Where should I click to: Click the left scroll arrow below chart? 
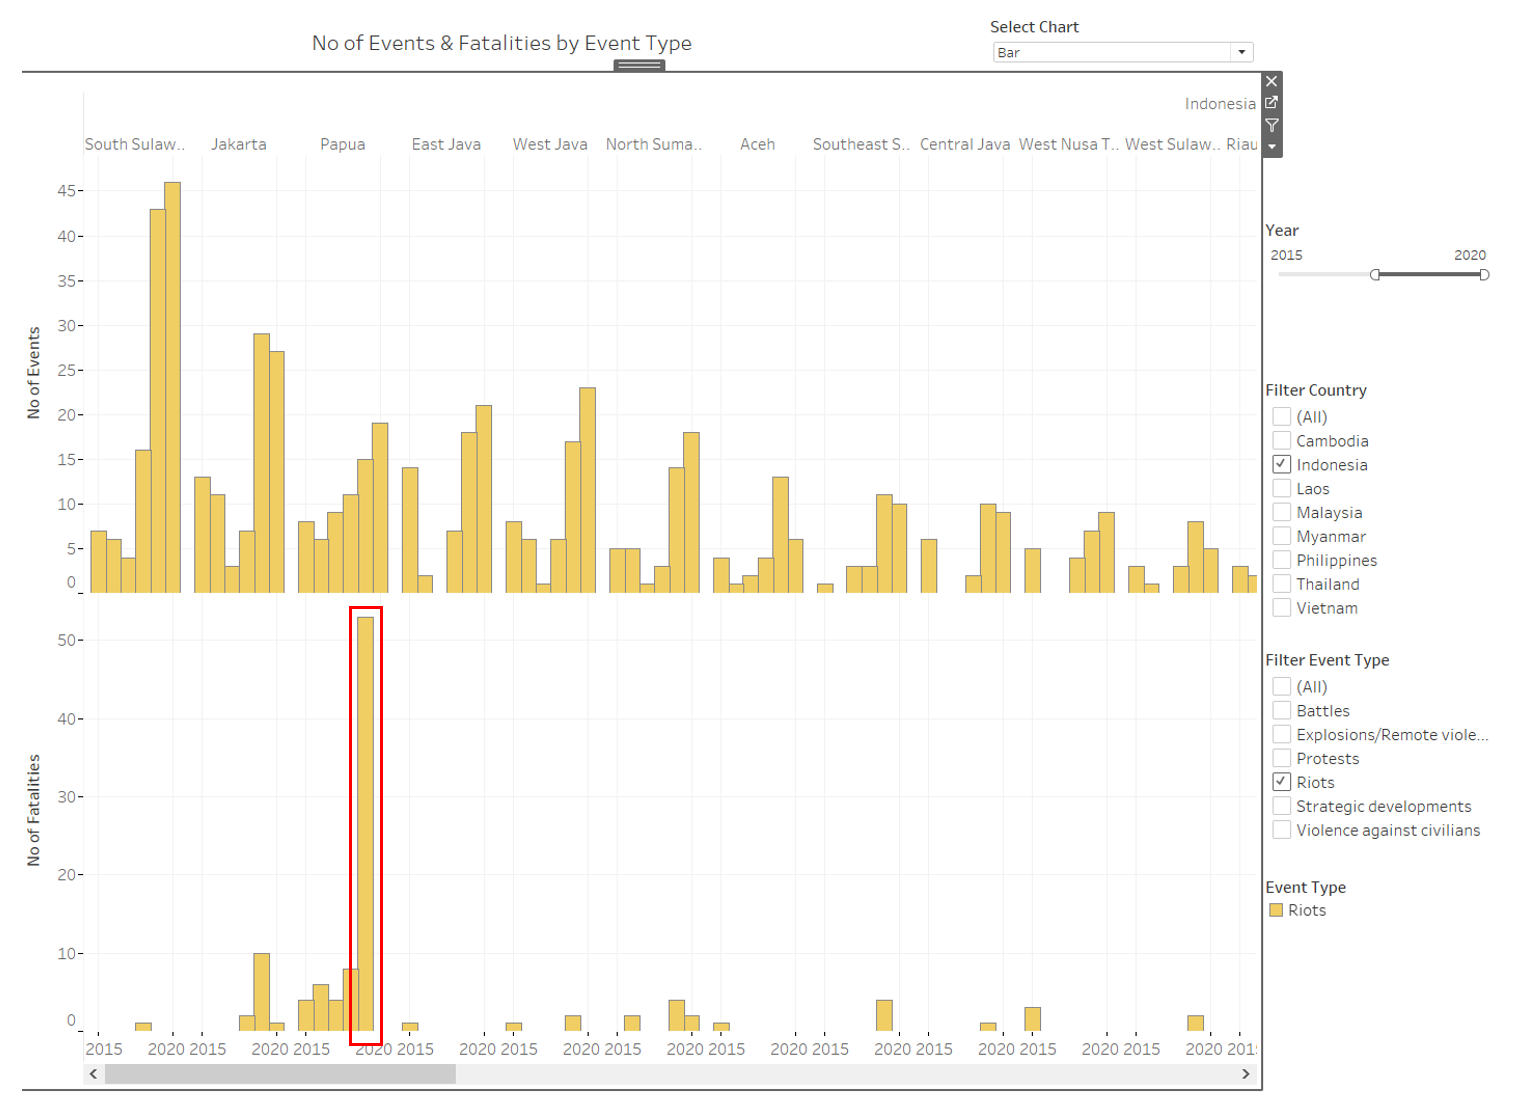pyautogui.click(x=93, y=1074)
